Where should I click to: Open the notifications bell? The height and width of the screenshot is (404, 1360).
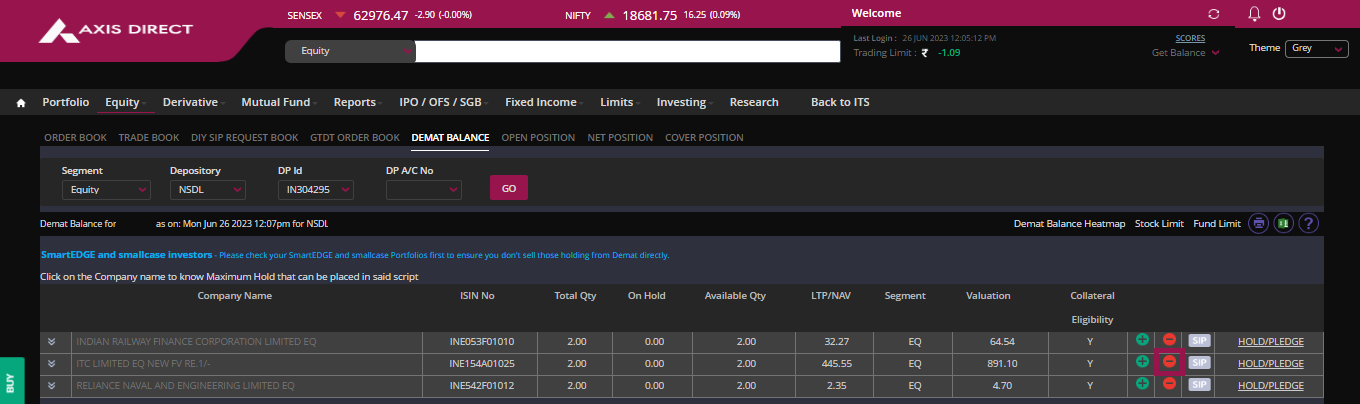(x=1254, y=14)
